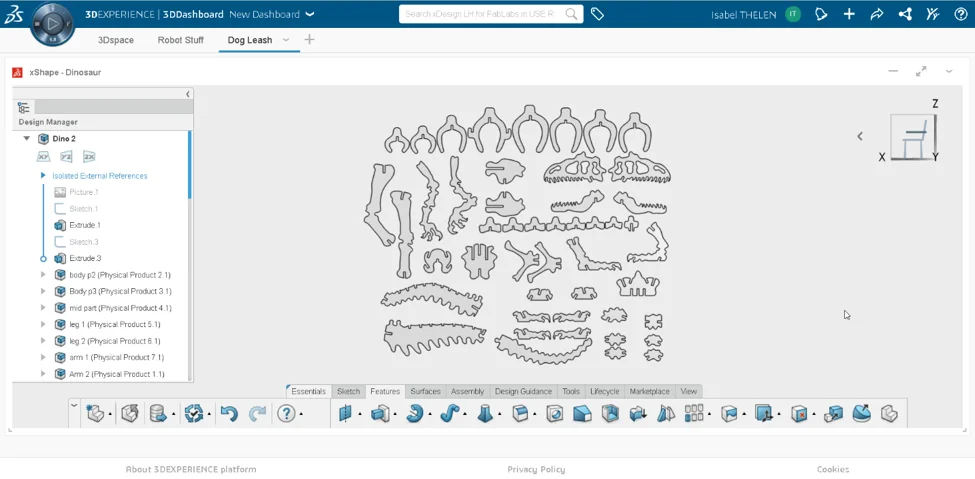Expand Isolated External References
The height and width of the screenshot is (479, 975).
[x=43, y=175]
